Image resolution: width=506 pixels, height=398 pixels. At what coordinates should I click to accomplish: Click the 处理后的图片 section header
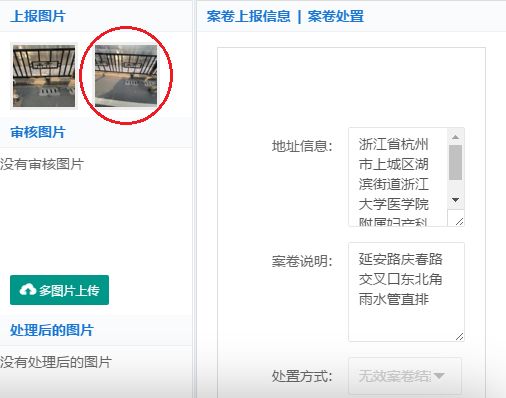(52, 330)
